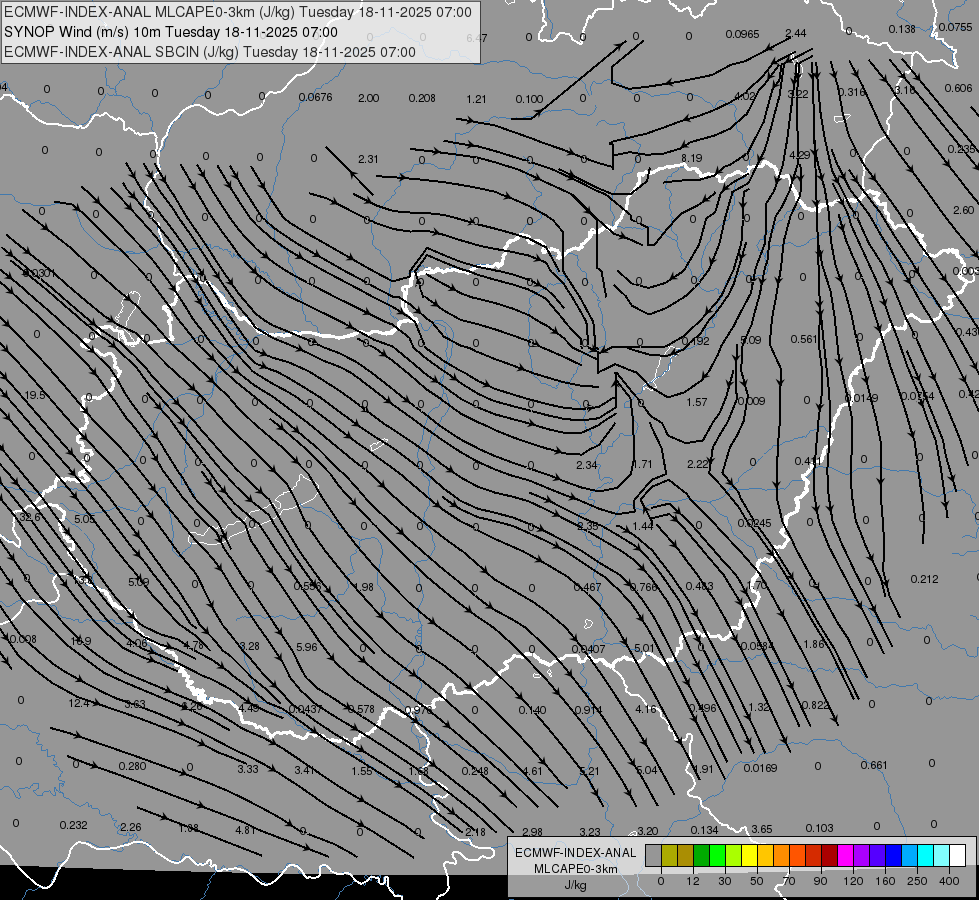This screenshot has width=979, height=900.
Task: Click the SBCIN header title line
Action: pos(210,52)
